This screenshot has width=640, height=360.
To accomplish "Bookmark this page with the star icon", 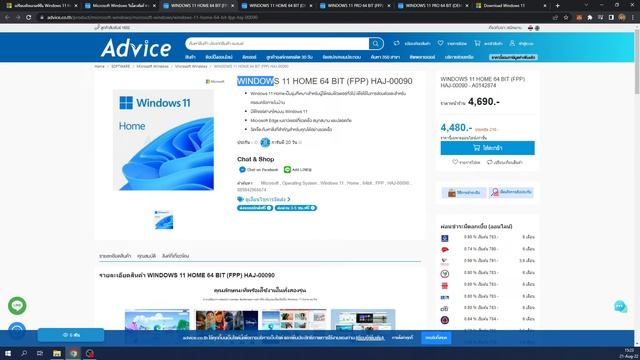I will point(566,18).
